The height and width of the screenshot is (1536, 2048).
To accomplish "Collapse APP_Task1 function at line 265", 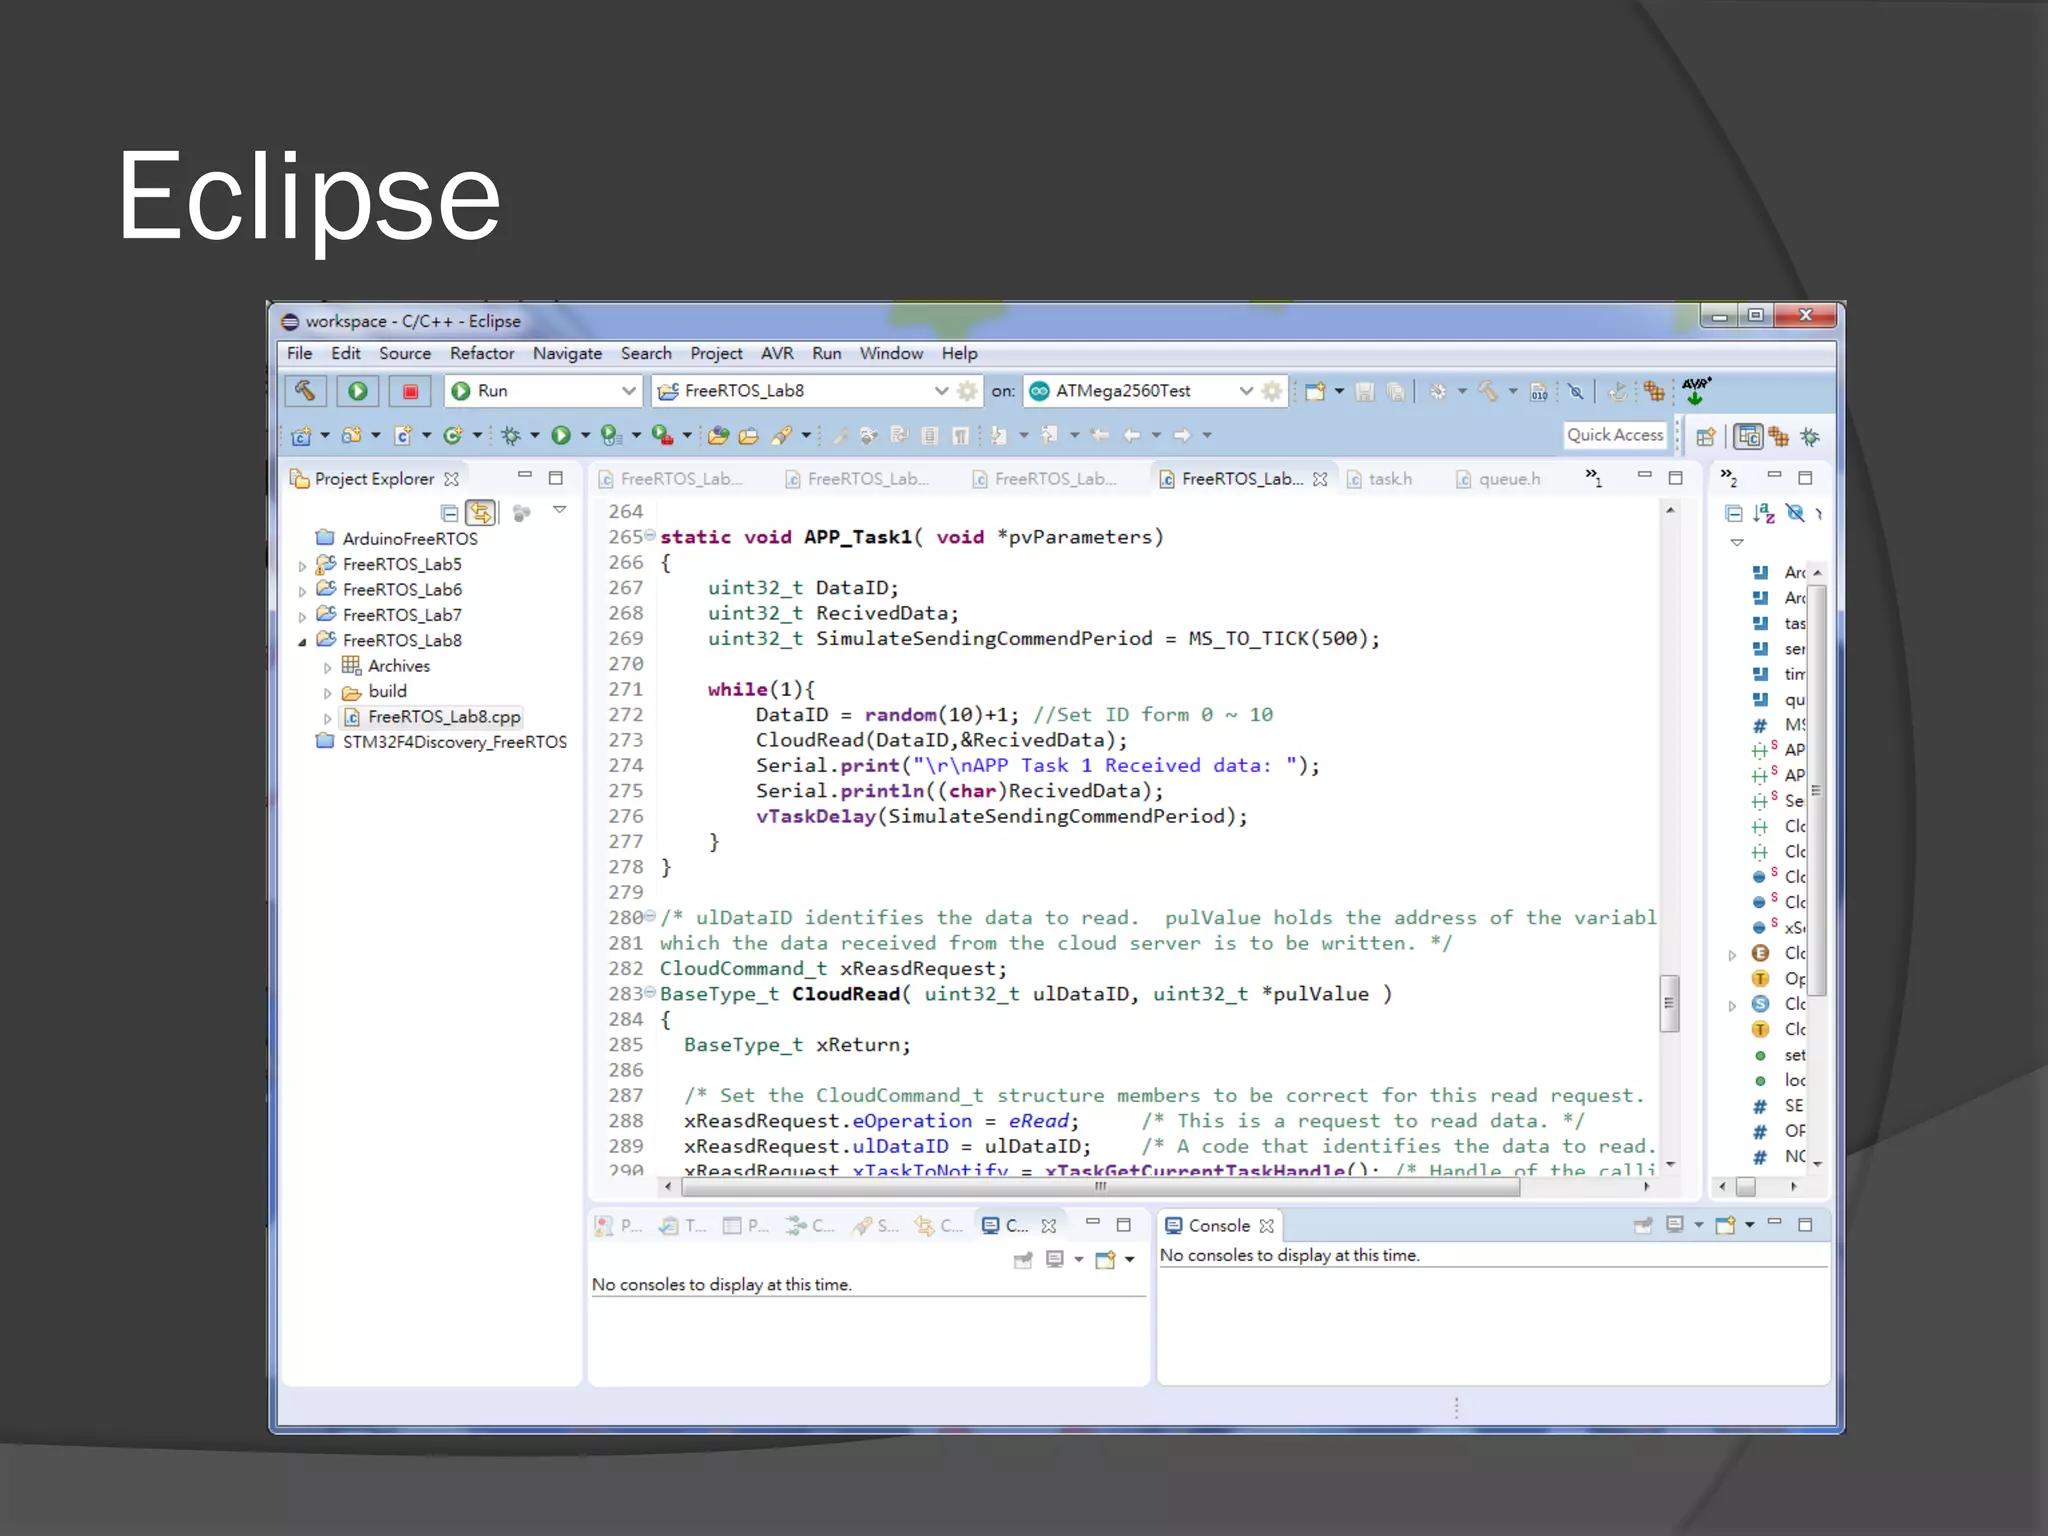I will [650, 535].
